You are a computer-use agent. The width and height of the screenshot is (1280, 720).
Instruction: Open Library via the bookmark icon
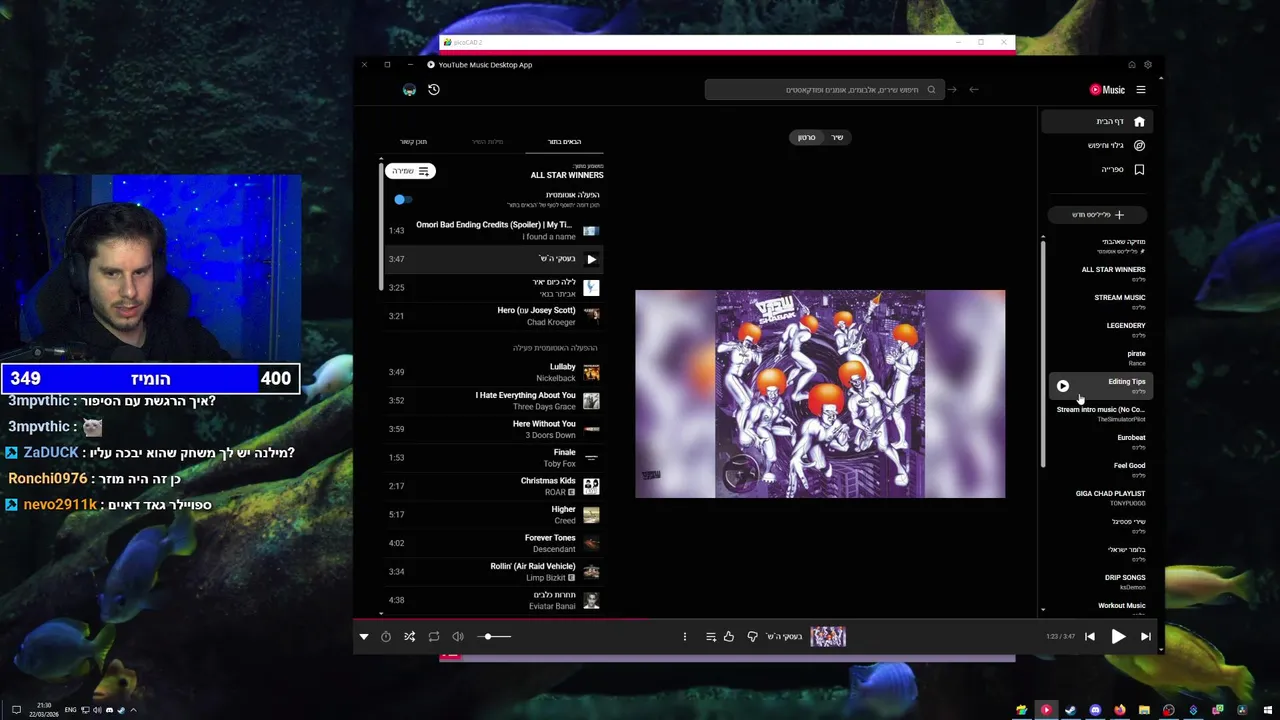click(1139, 169)
